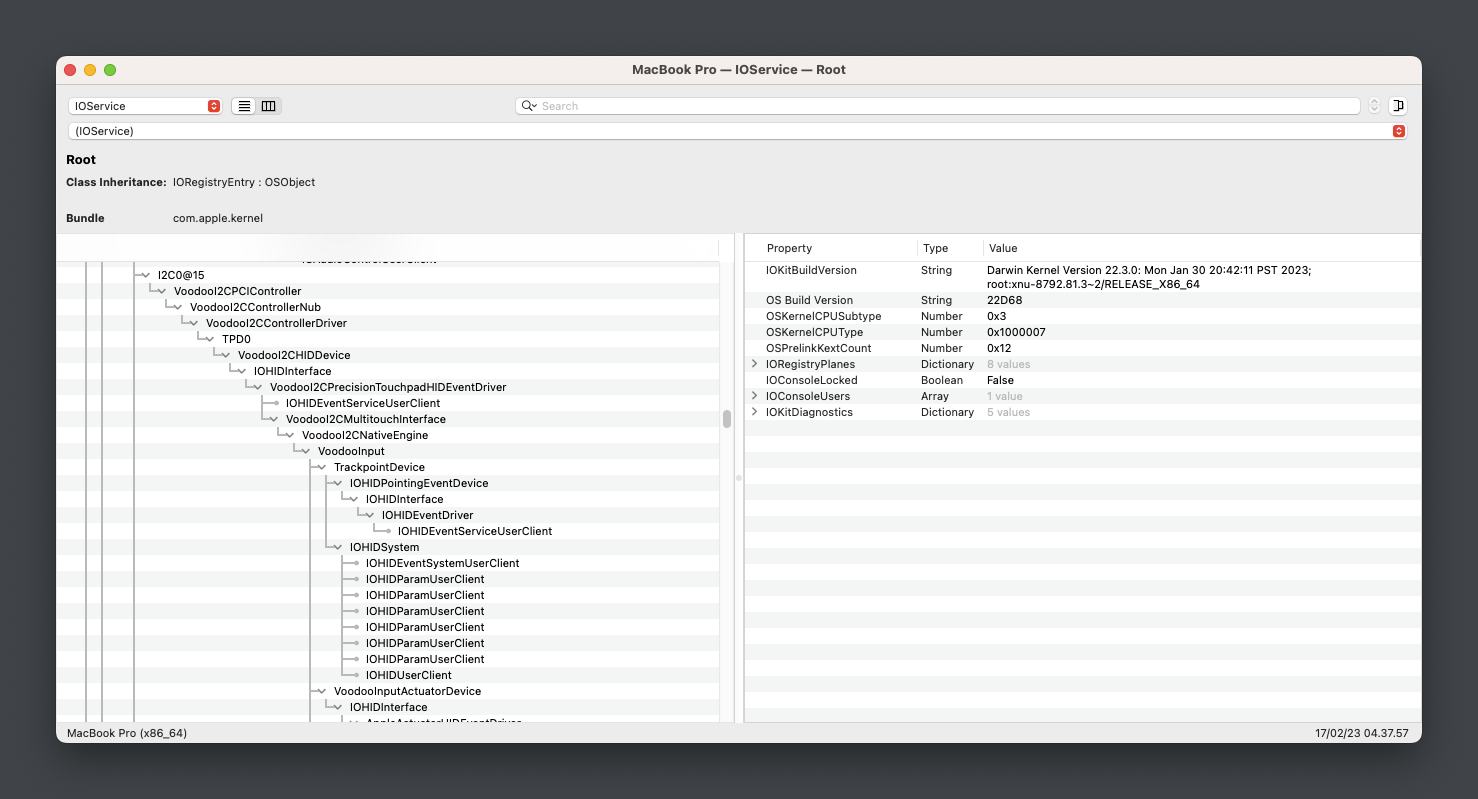Select the OSKernelCPUType property

(x=1083, y=332)
